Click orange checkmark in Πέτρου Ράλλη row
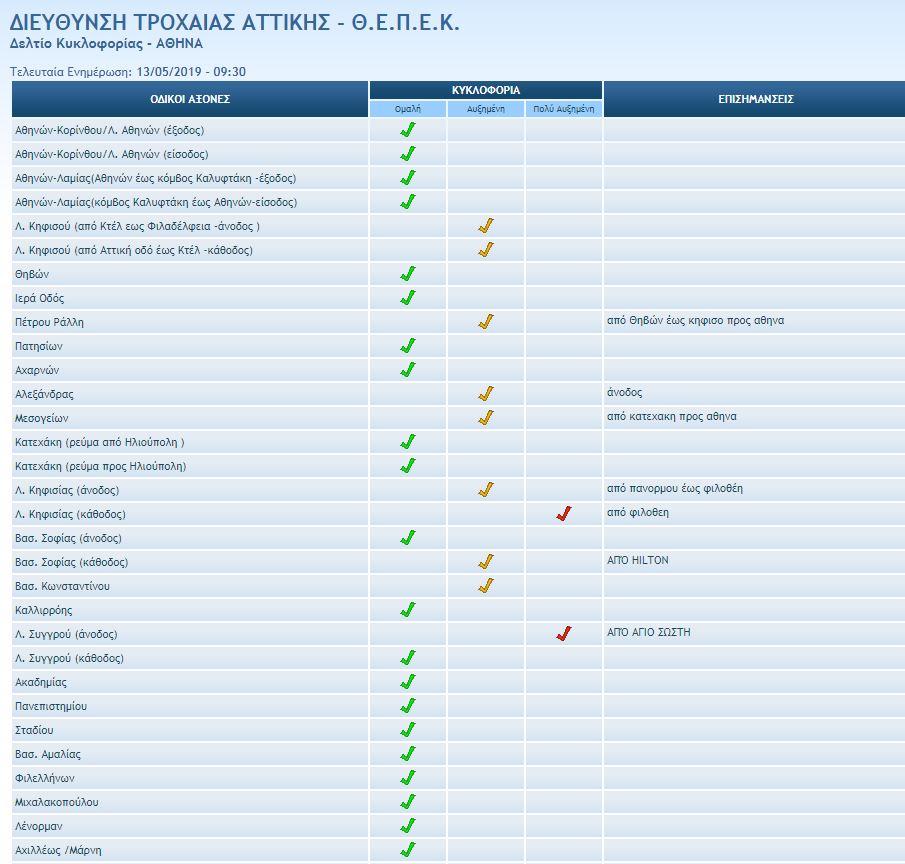 pyautogui.click(x=486, y=322)
